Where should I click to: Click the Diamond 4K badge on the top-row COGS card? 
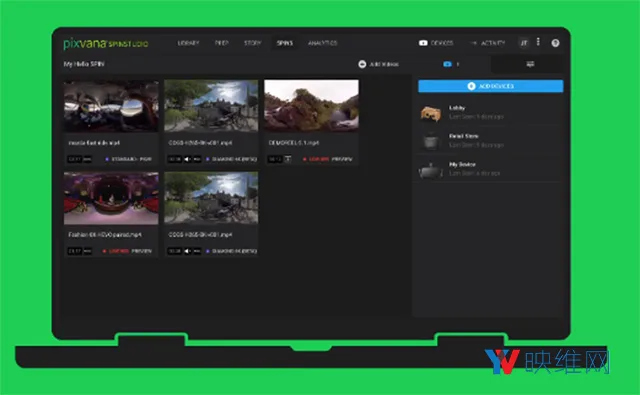click(231, 159)
